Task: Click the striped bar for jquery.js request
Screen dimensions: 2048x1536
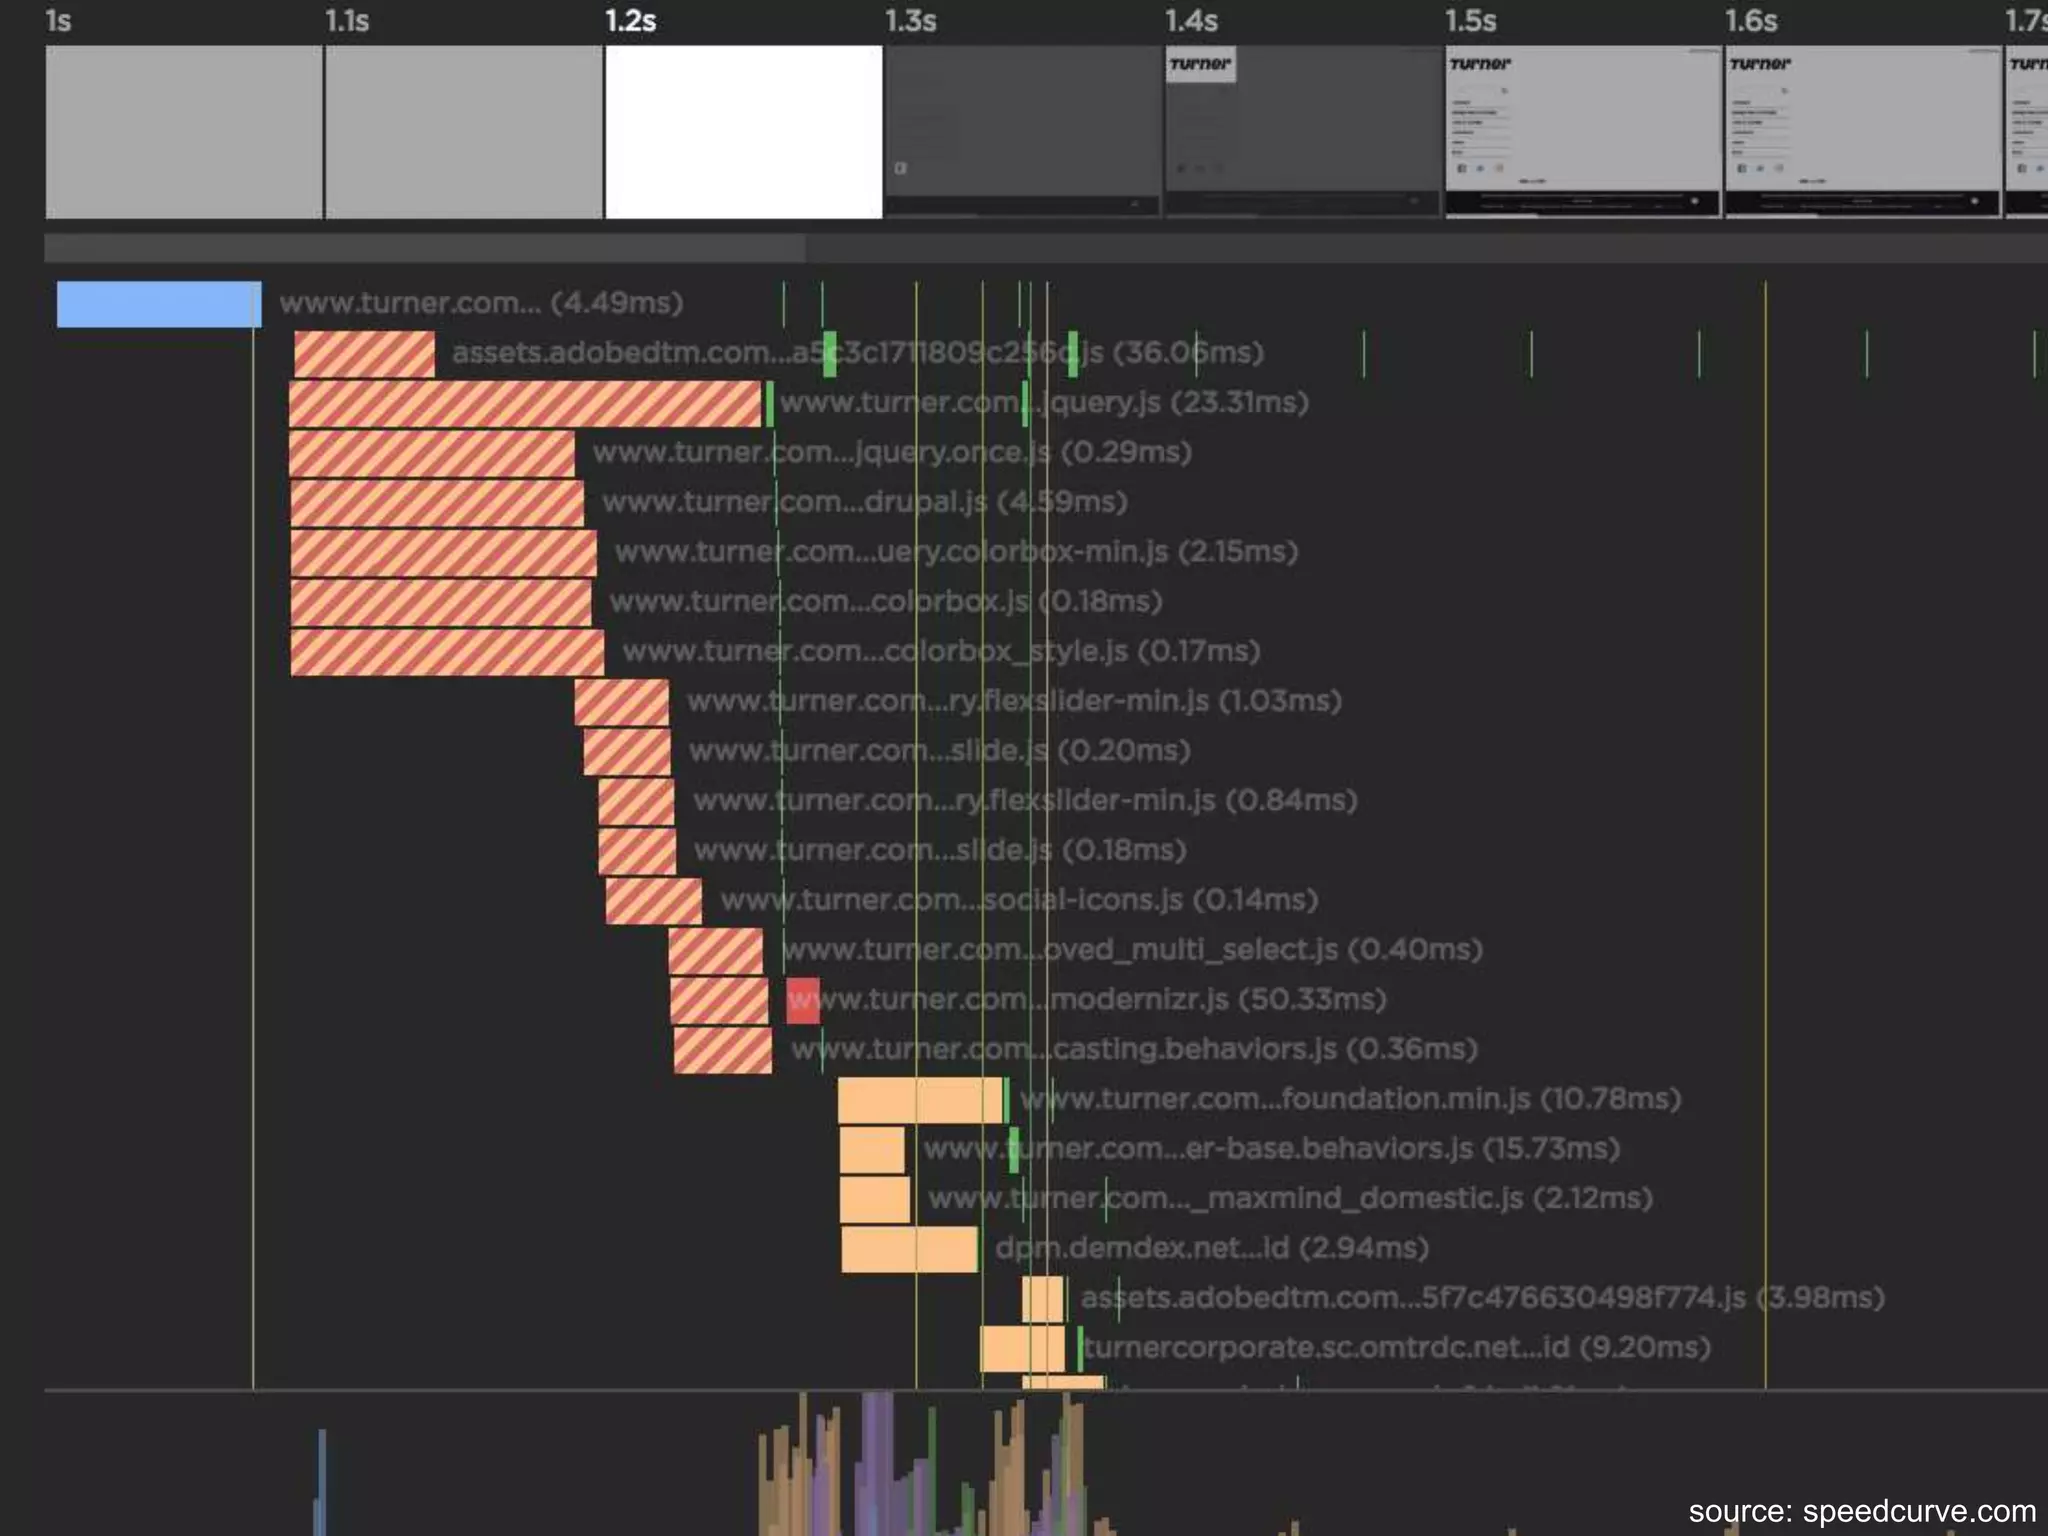Action: [x=525, y=404]
